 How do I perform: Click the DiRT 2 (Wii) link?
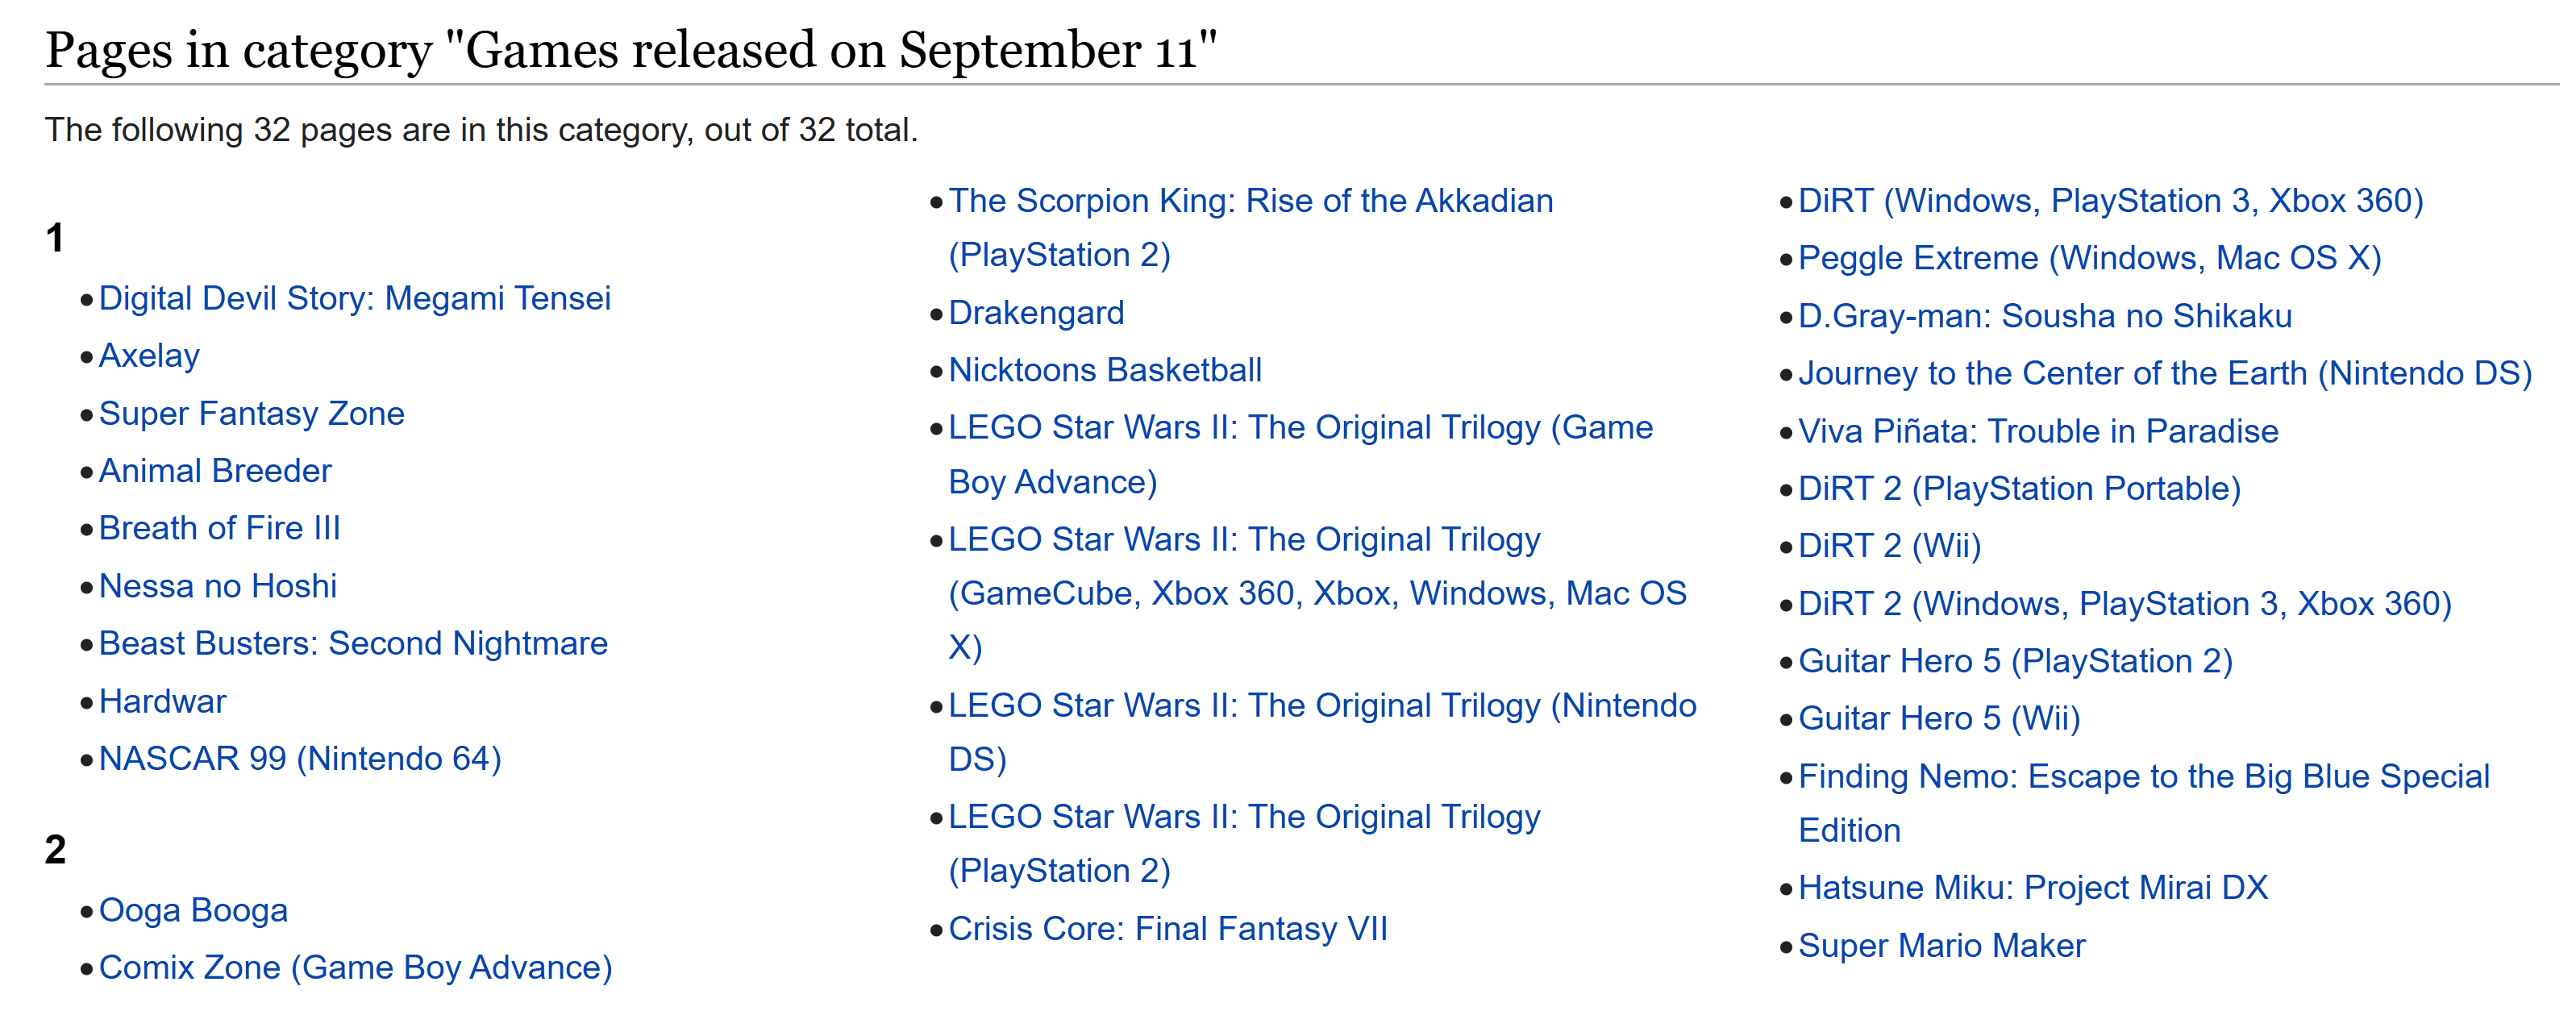pyautogui.click(x=1889, y=546)
